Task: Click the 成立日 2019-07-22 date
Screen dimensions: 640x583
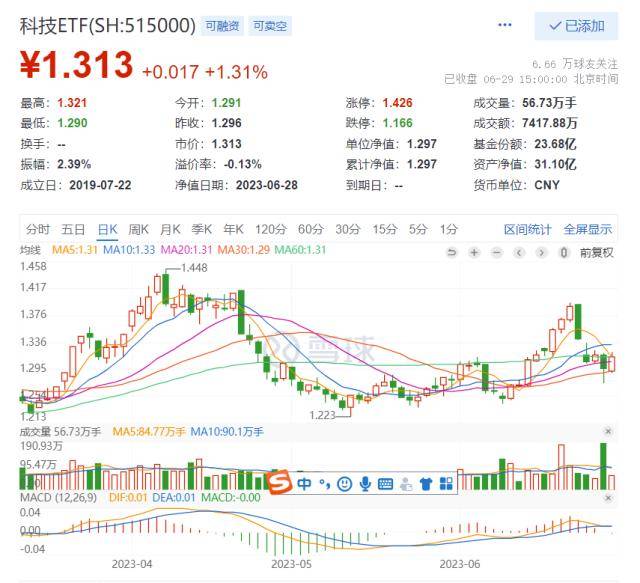Action: (x=100, y=185)
